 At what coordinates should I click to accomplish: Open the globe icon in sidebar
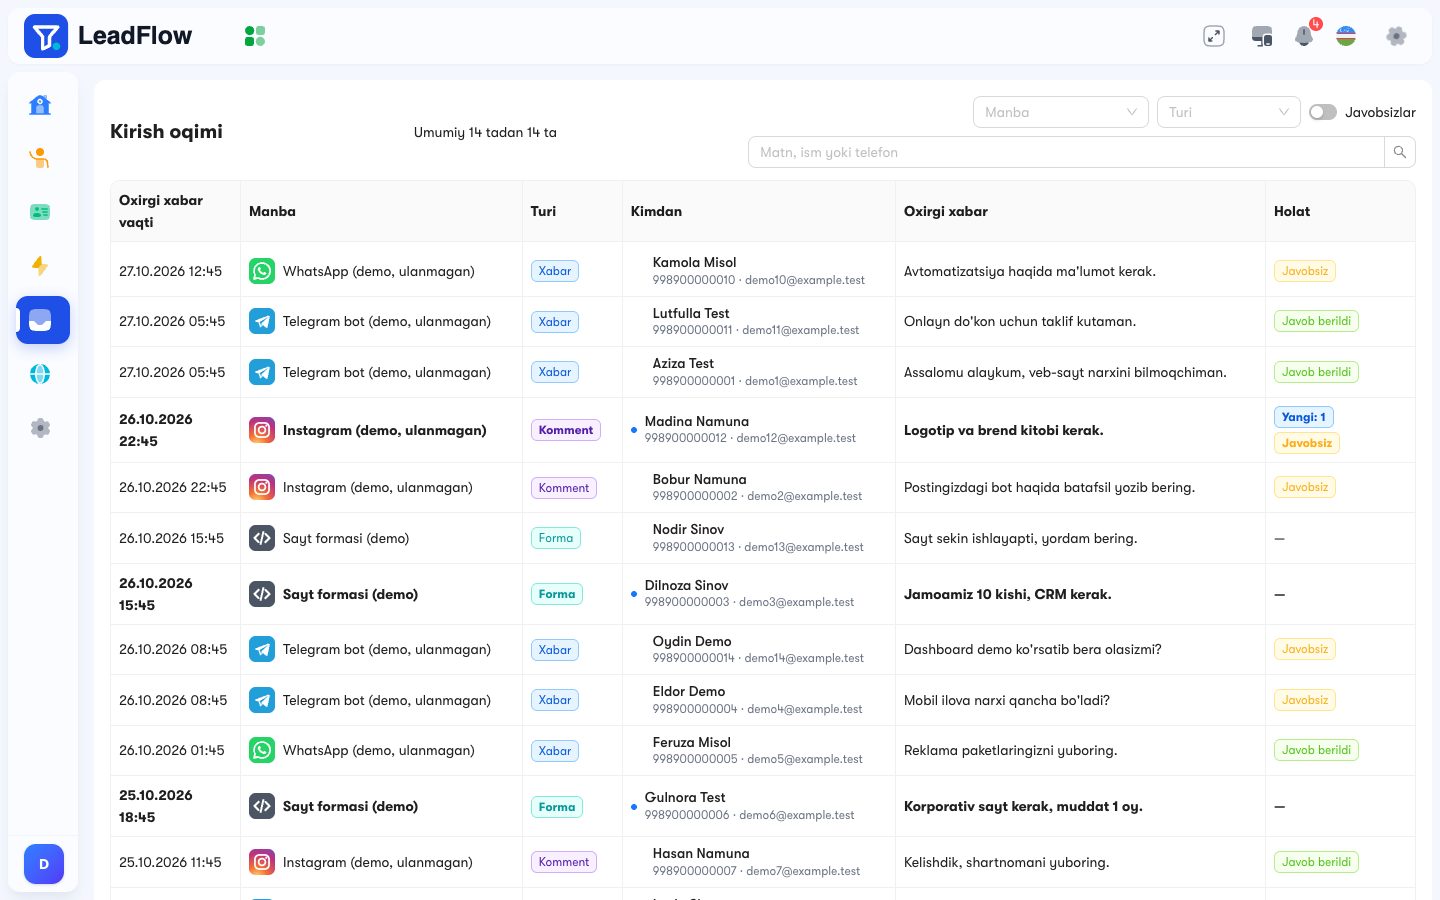[x=40, y=374]
